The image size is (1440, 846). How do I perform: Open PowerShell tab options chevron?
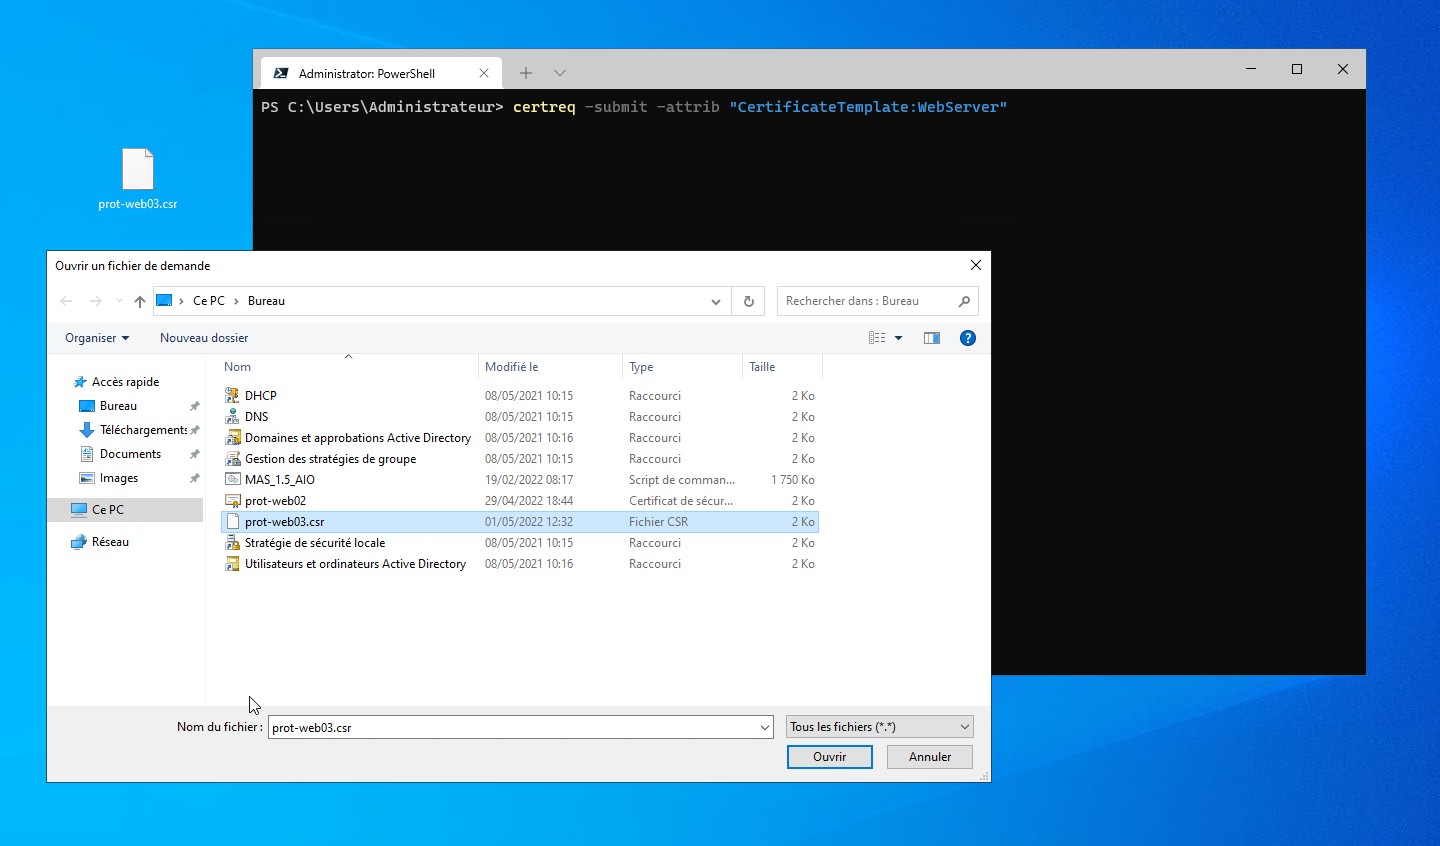pyautogui.click(x=560, y=73)
